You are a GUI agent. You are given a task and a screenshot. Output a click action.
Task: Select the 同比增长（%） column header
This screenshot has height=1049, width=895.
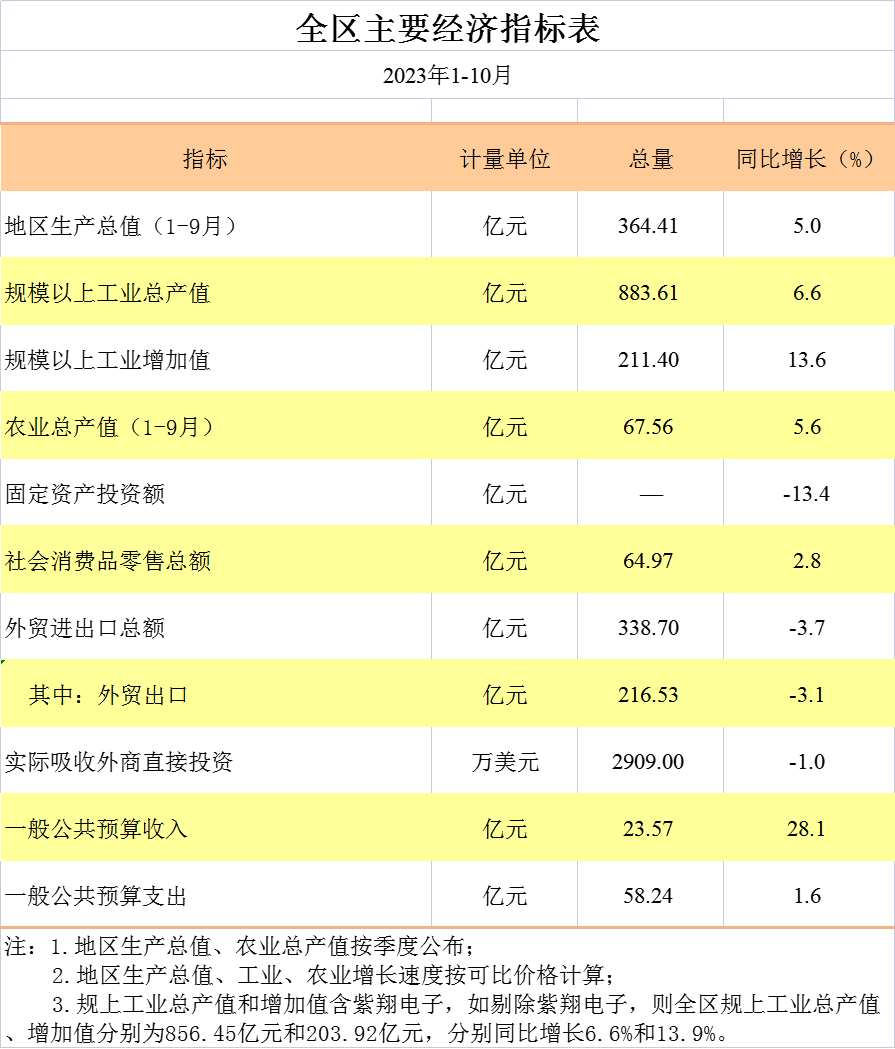(807, 159)
